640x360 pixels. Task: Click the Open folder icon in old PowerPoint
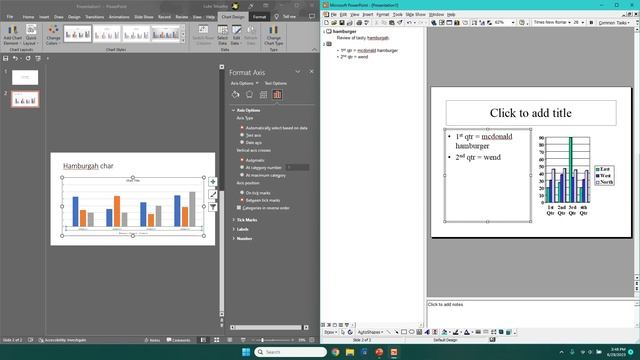tap(334, 23)
